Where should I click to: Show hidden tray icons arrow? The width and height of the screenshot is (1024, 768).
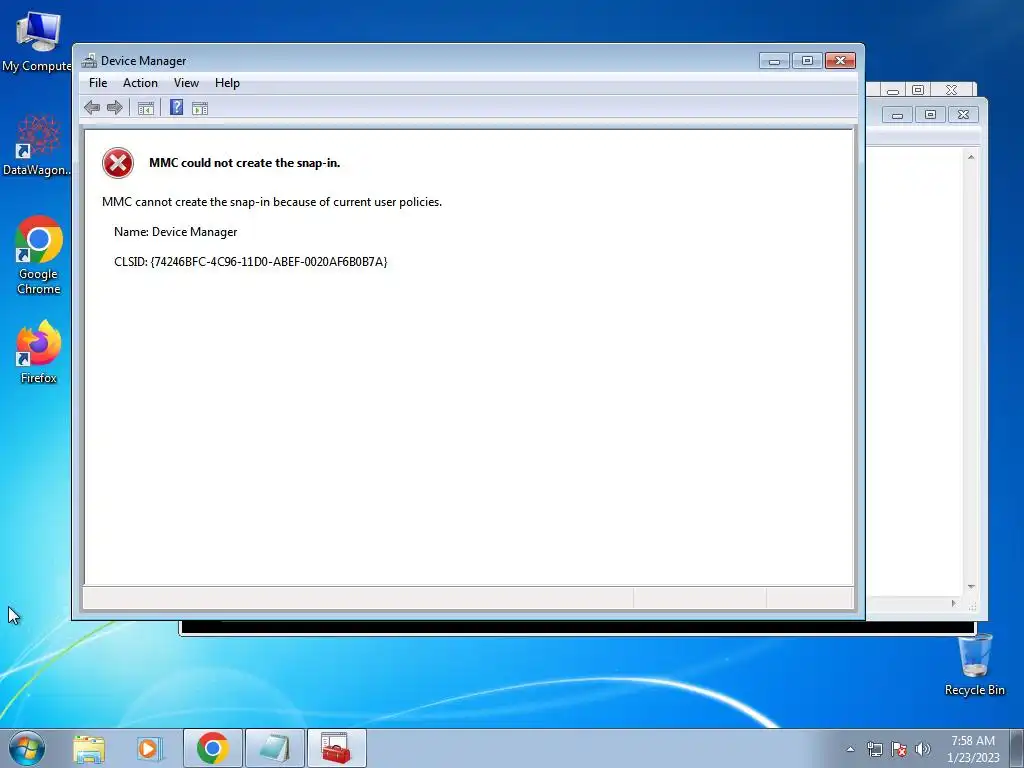pos(850,749)
